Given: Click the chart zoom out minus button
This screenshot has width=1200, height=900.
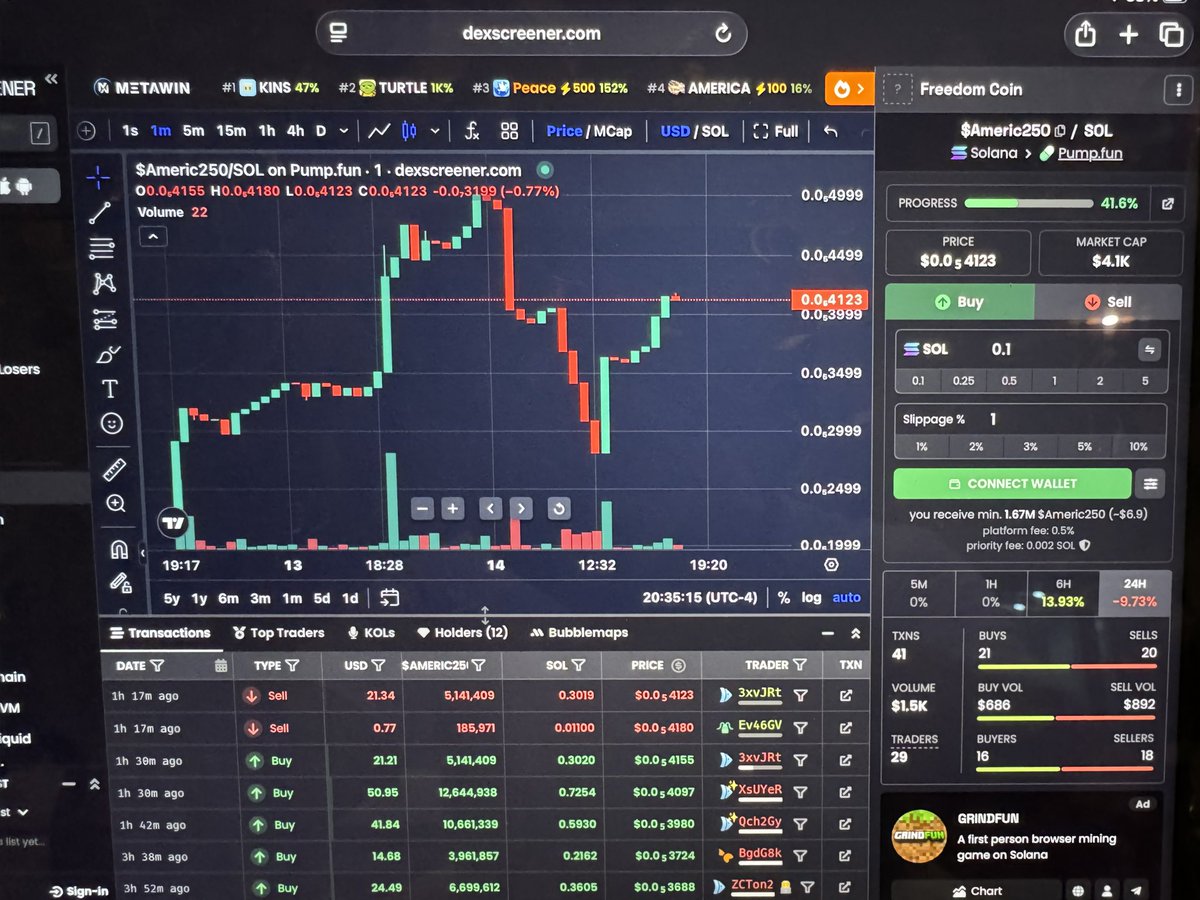Looking at the screenshot, I should (422, 508).
